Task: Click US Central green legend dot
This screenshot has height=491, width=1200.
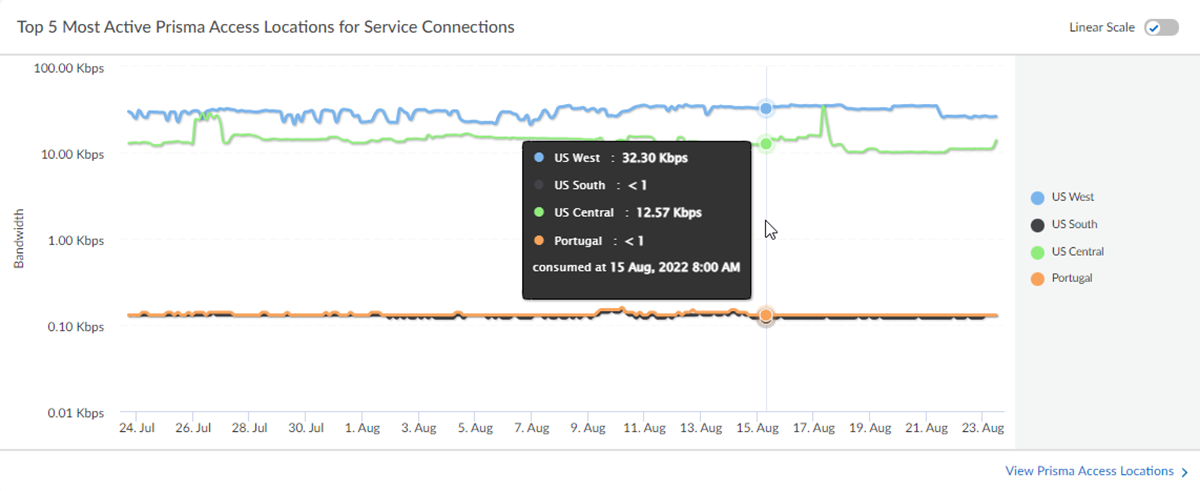Action: (x=1037, y=252)
